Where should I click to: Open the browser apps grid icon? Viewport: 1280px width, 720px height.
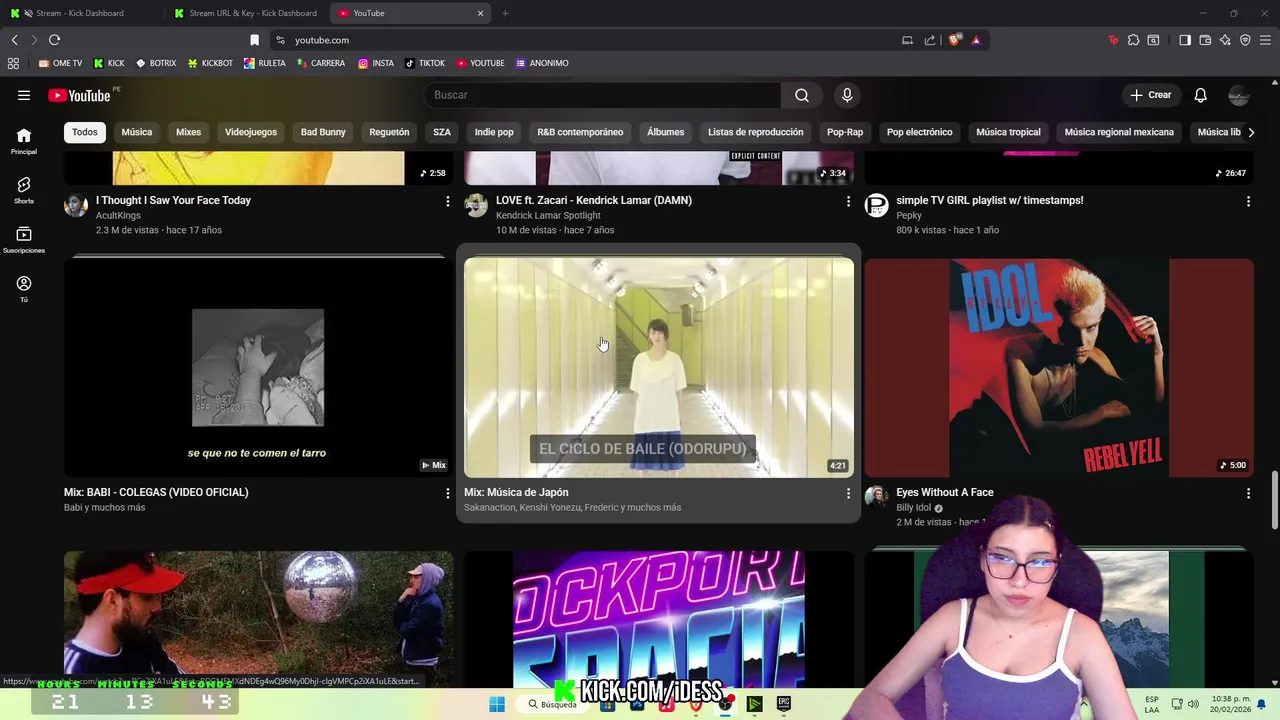coord(13,63)
